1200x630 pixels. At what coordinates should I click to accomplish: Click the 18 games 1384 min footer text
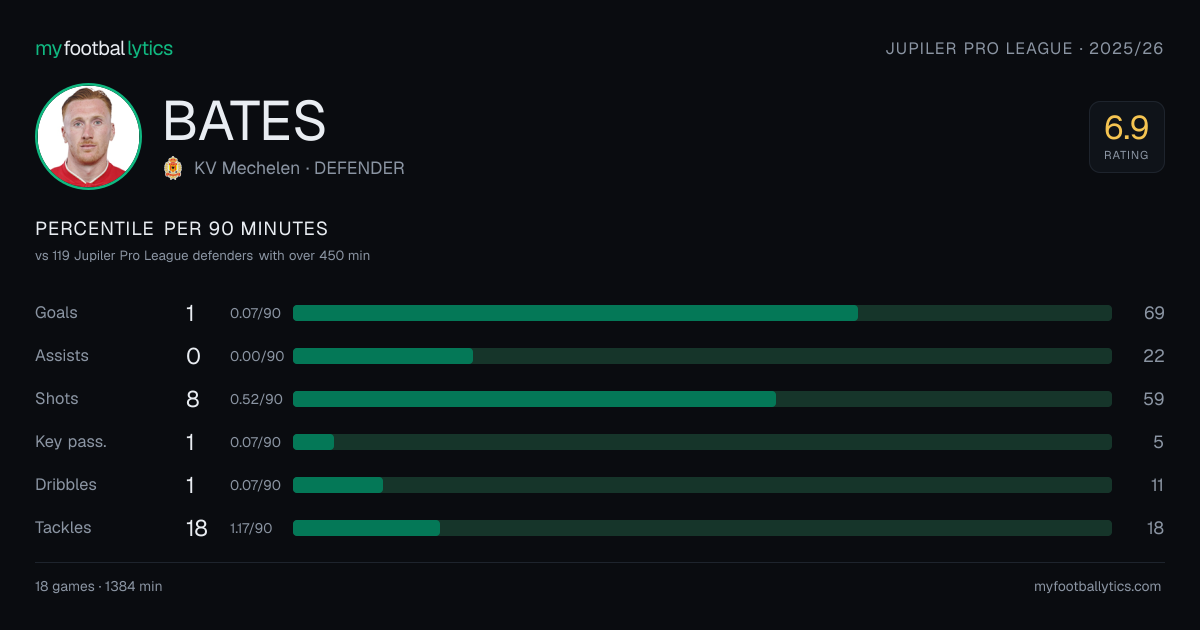[99, 587]
